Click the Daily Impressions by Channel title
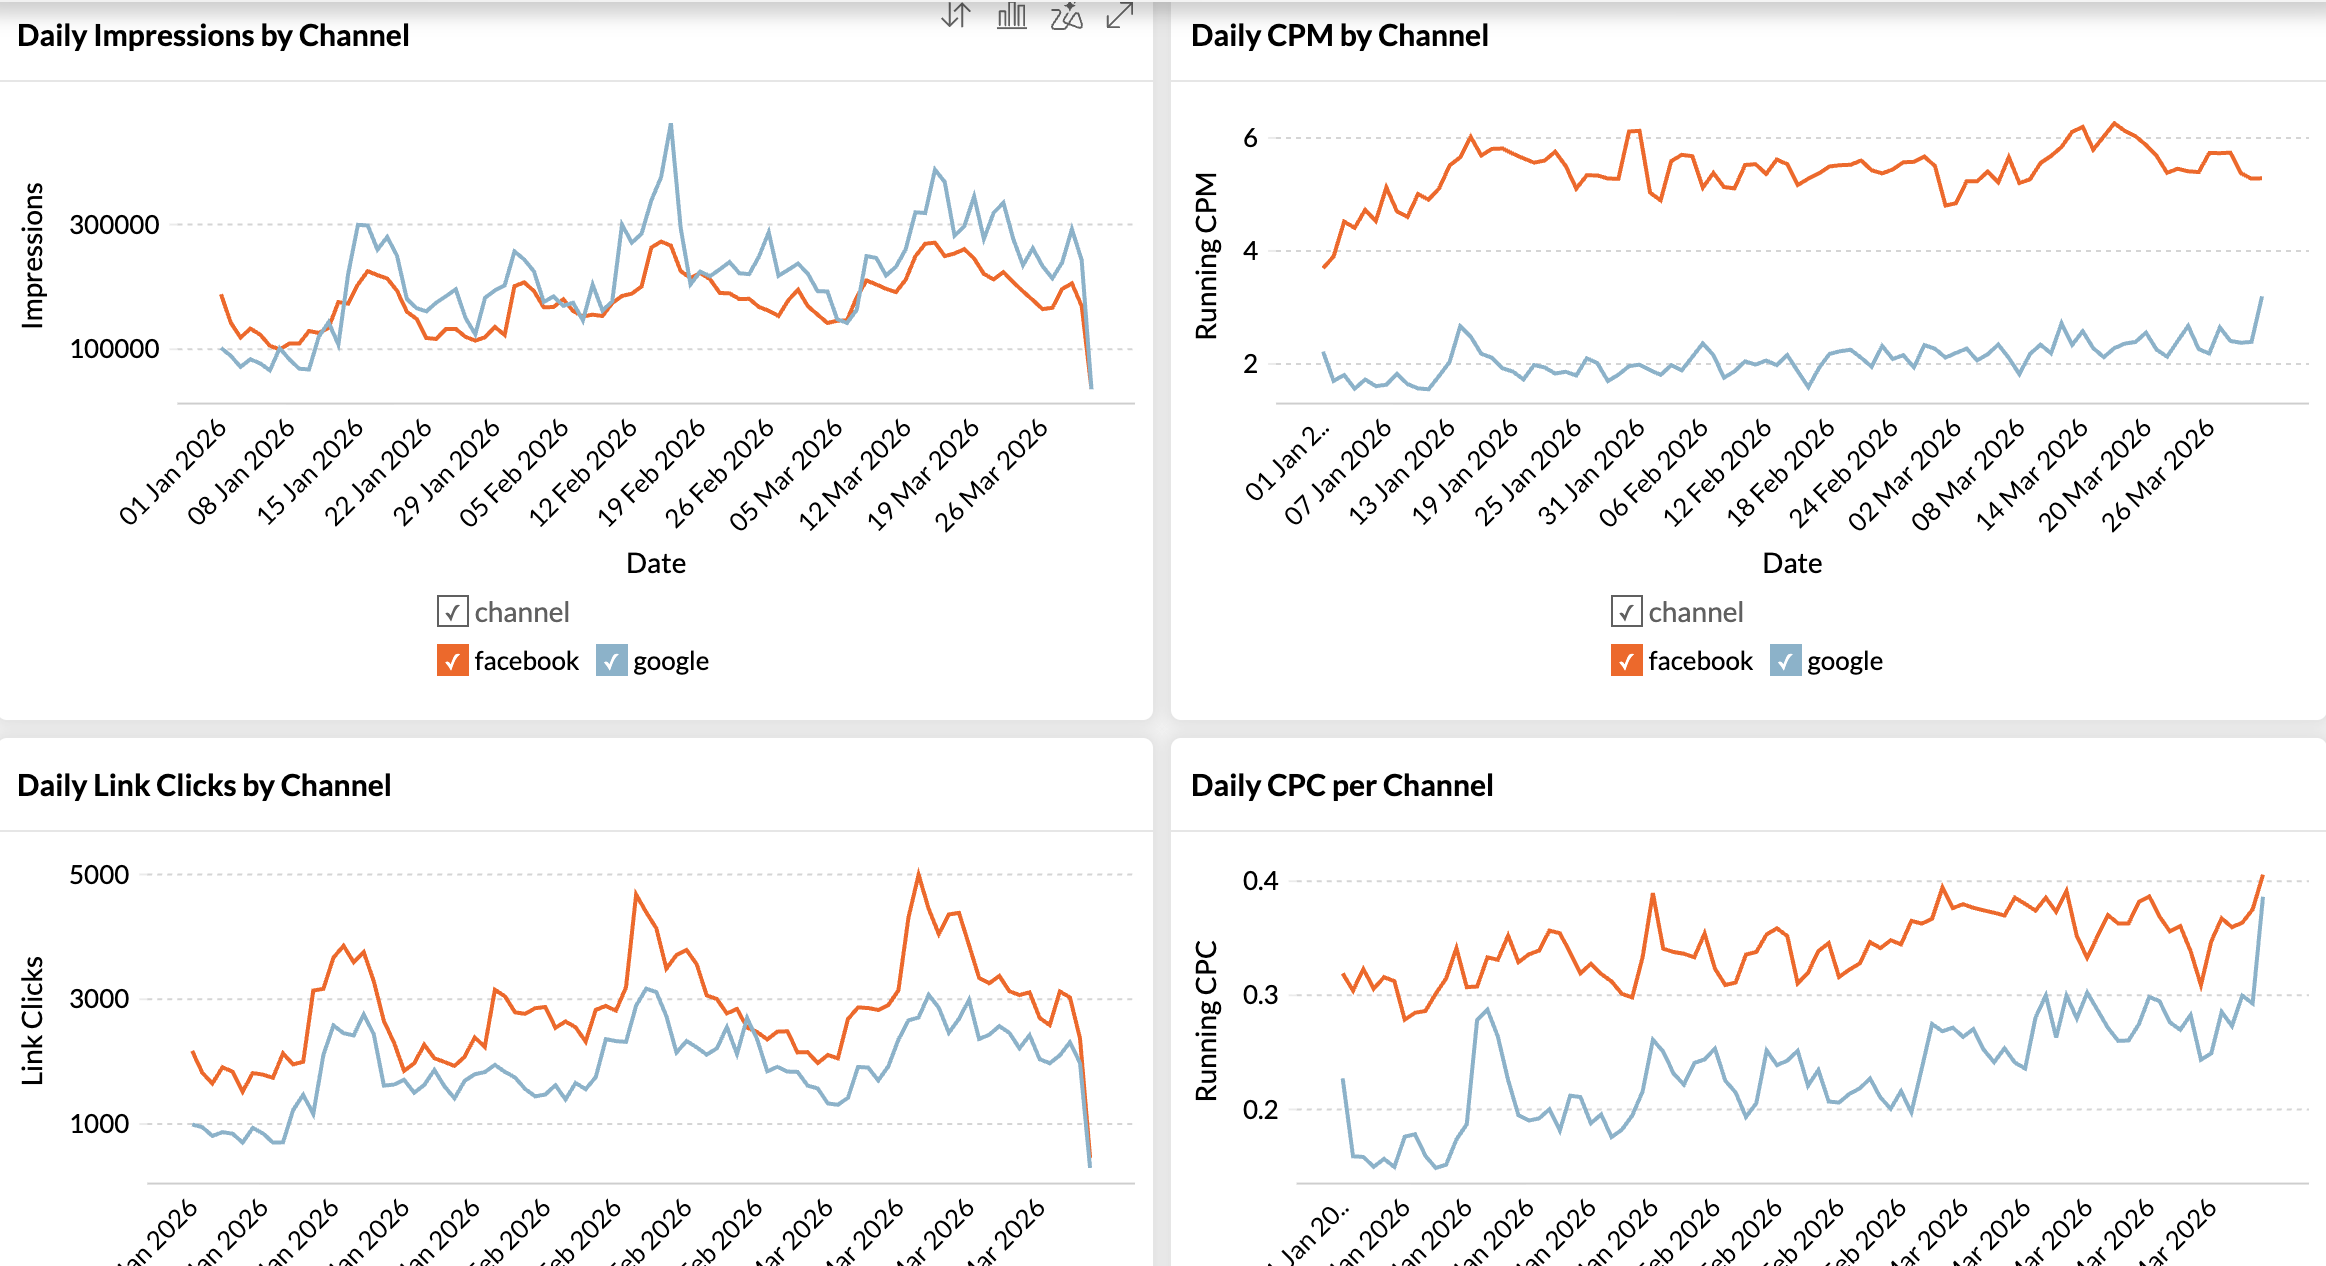 coord(213,36)
